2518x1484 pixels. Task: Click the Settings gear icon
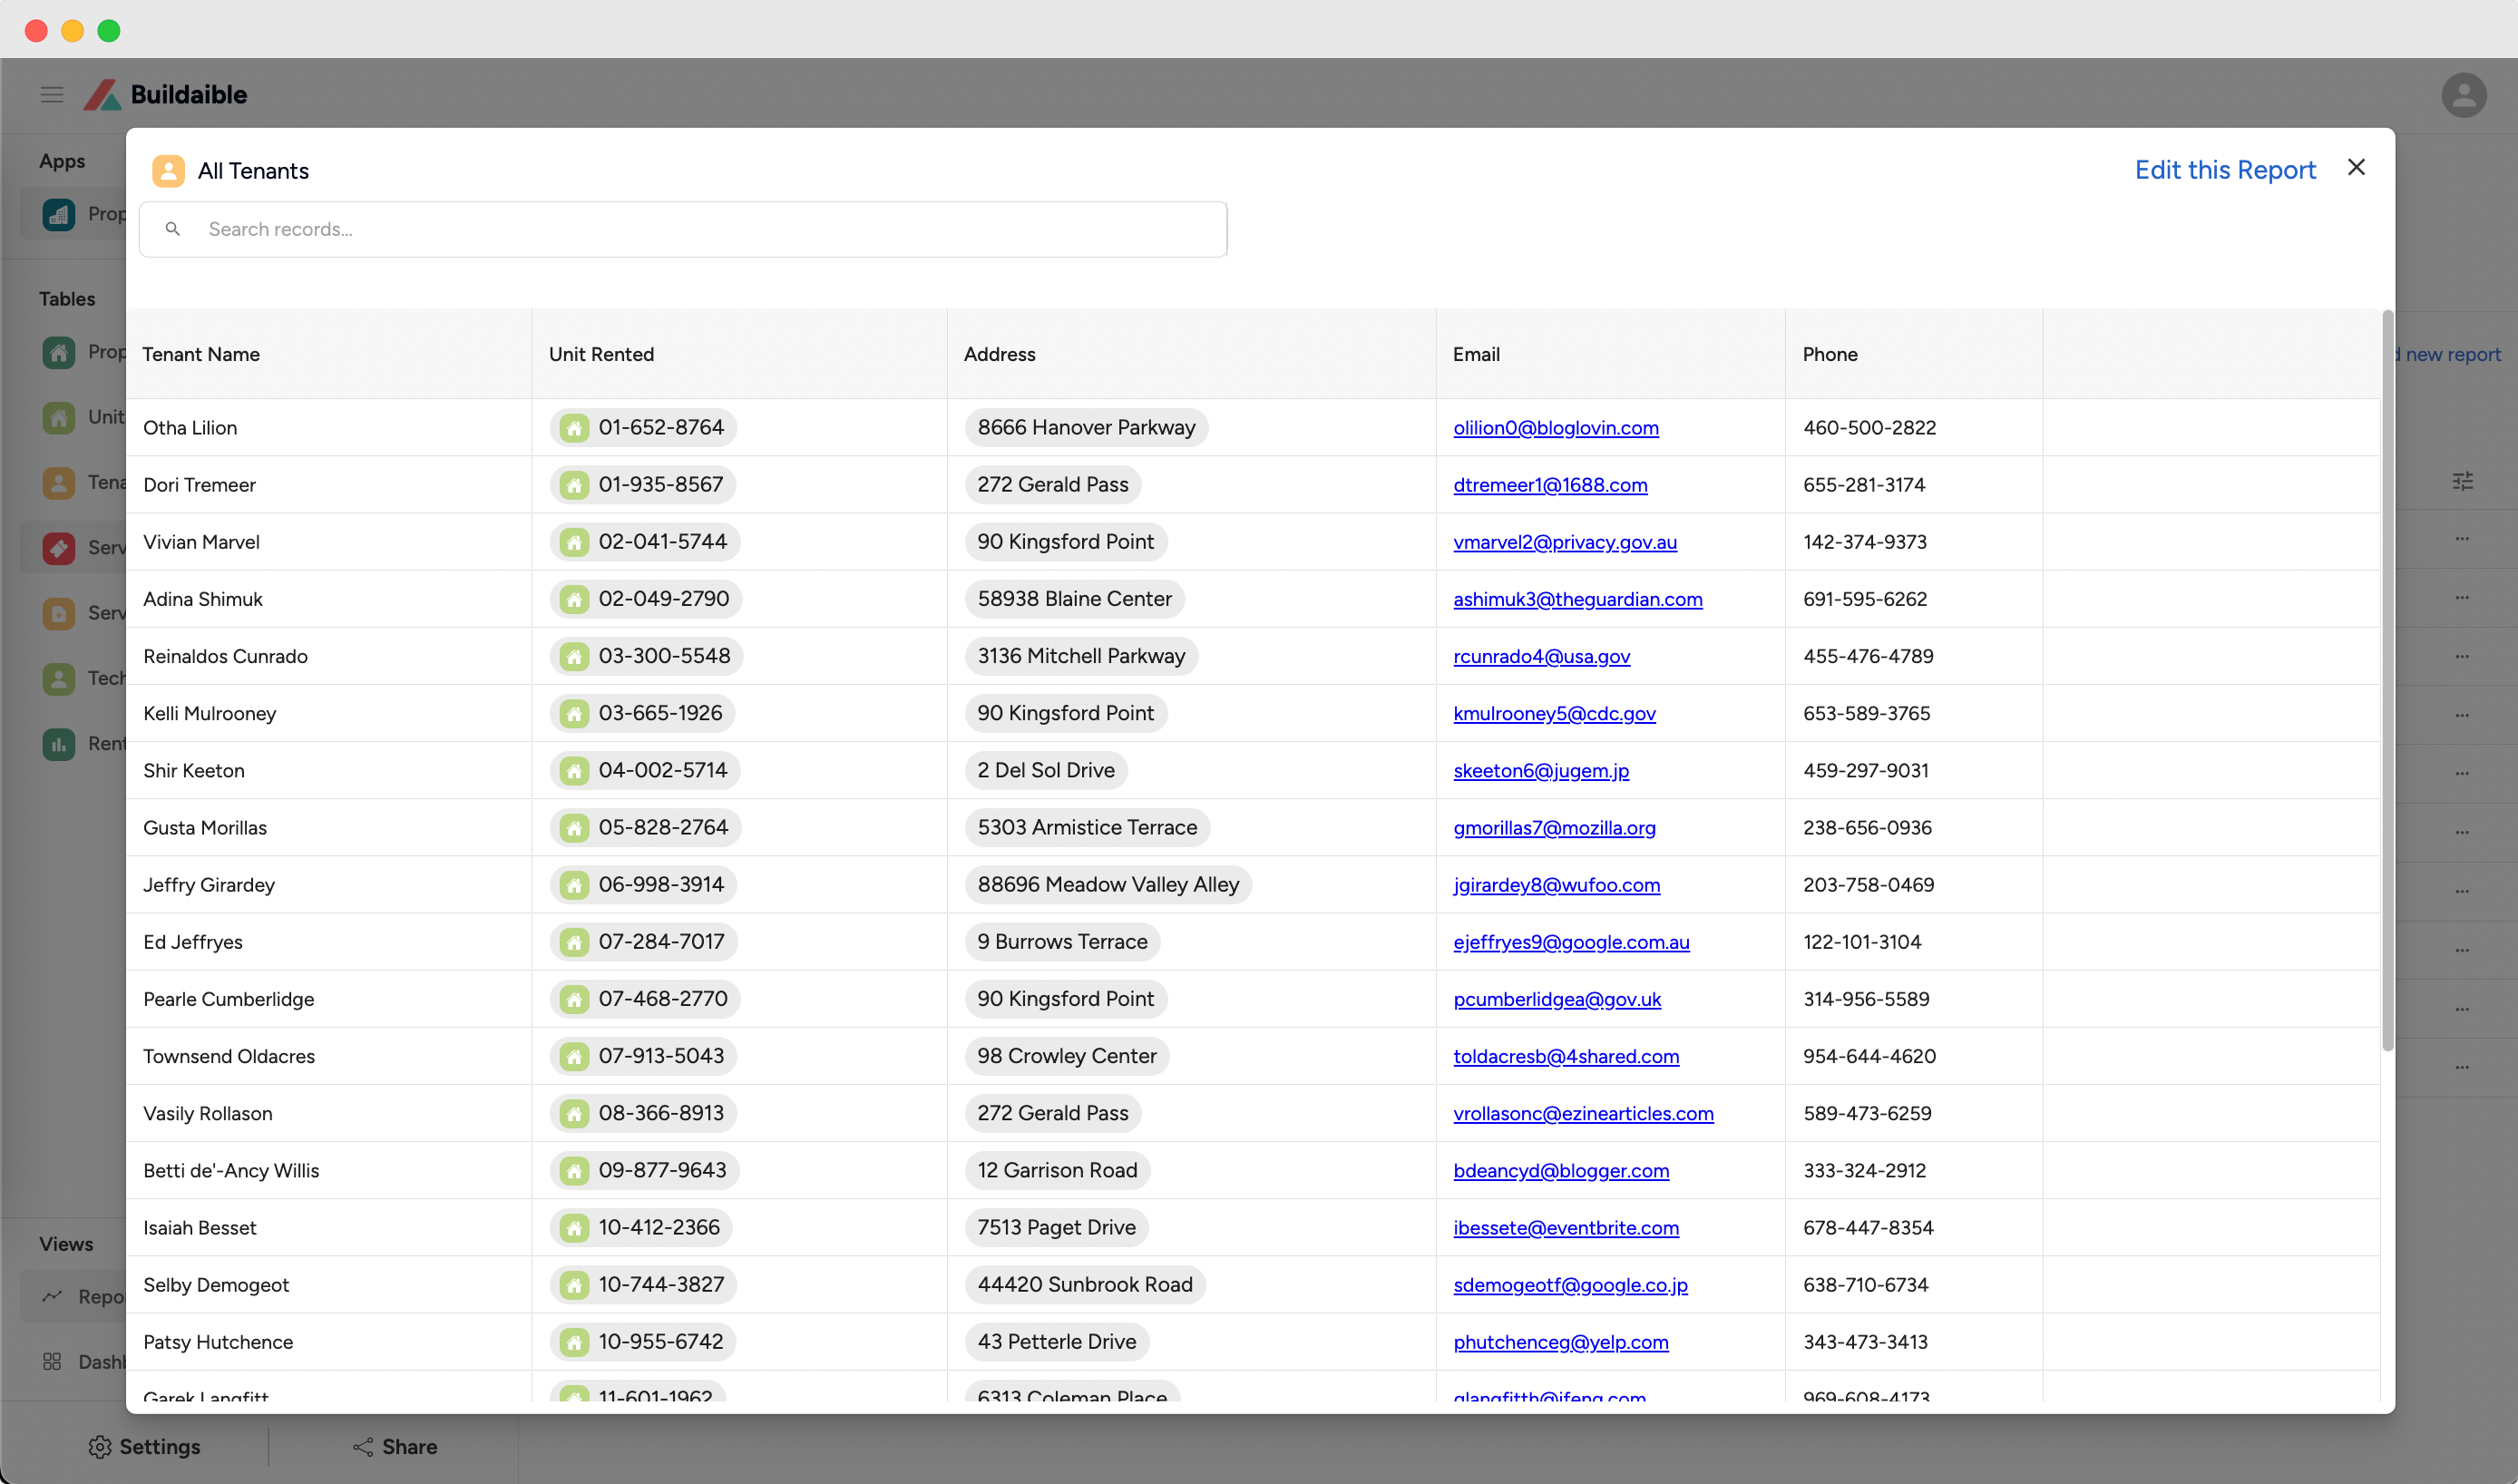point(100,1446)
